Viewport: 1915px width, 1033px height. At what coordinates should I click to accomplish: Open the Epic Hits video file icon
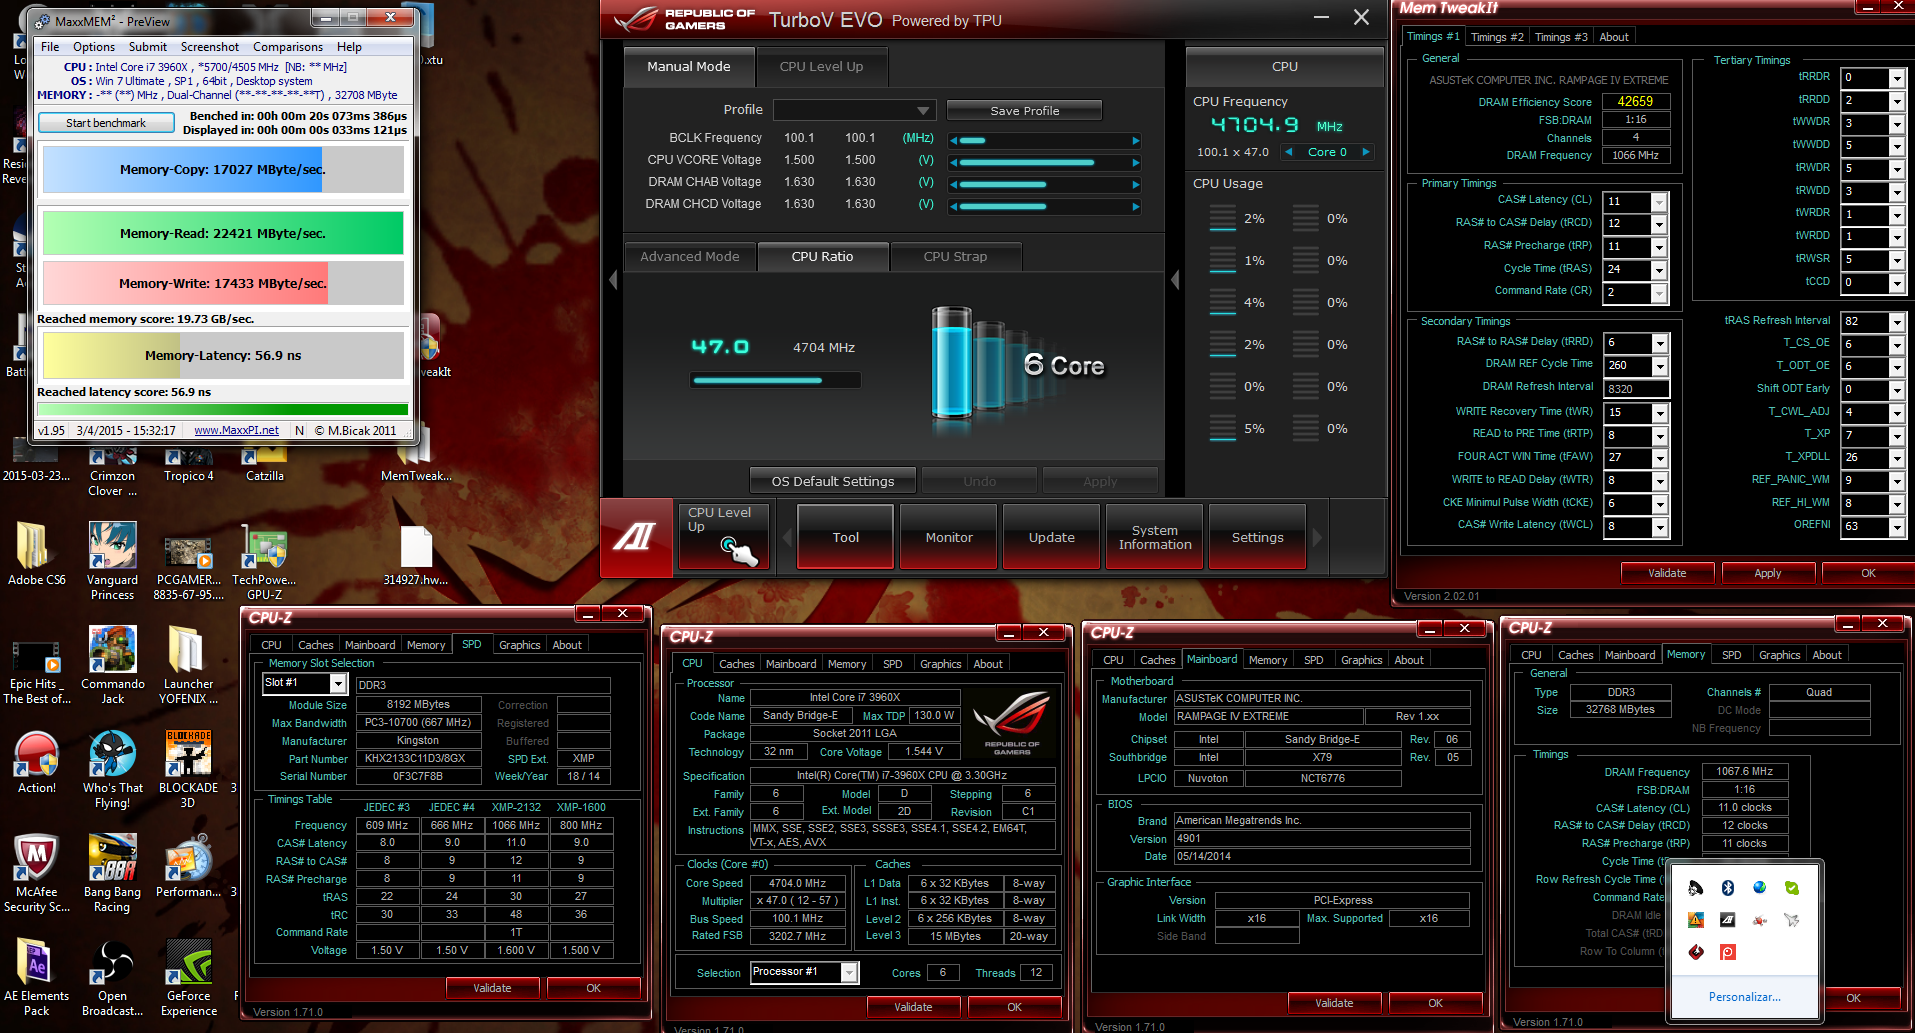click(x=36, y=672)
